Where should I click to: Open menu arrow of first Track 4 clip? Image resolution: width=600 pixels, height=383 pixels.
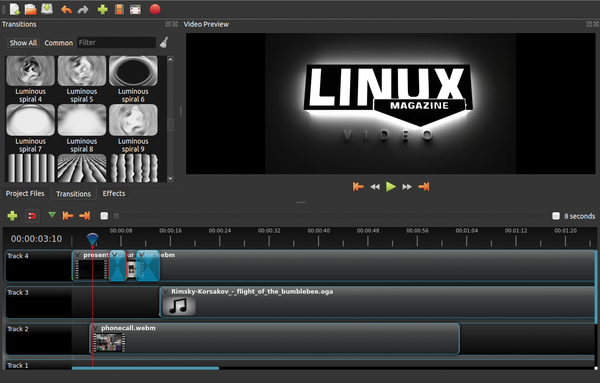pos(78,255)
